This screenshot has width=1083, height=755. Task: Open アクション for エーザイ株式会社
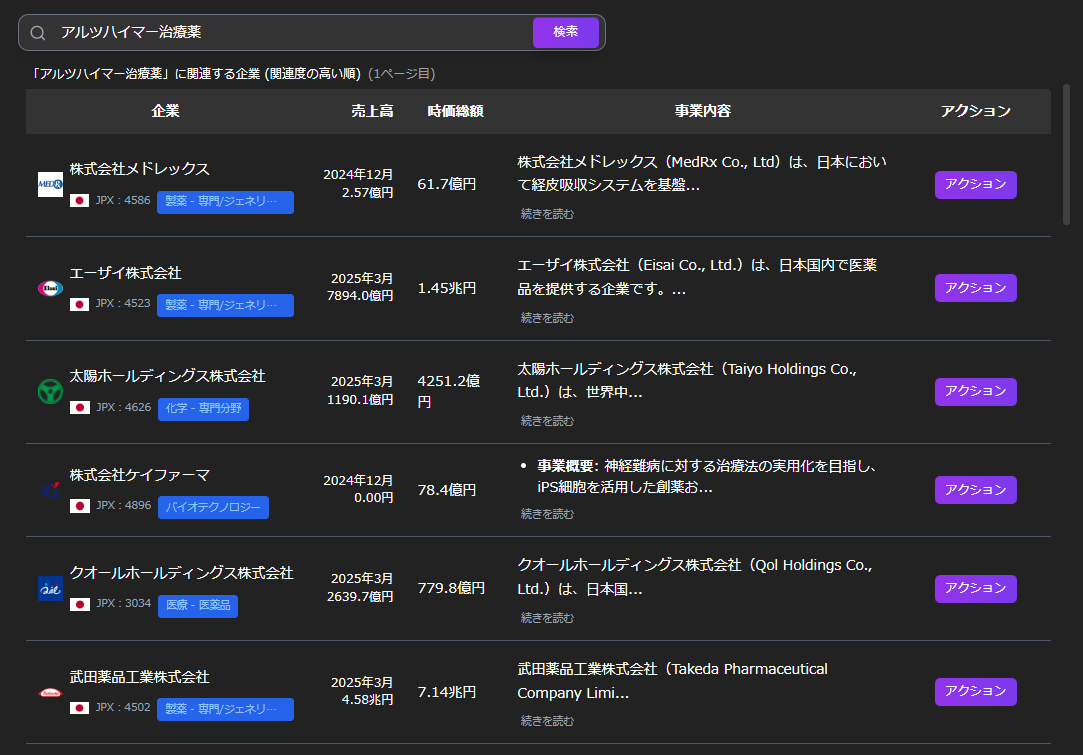coord(975,288)
